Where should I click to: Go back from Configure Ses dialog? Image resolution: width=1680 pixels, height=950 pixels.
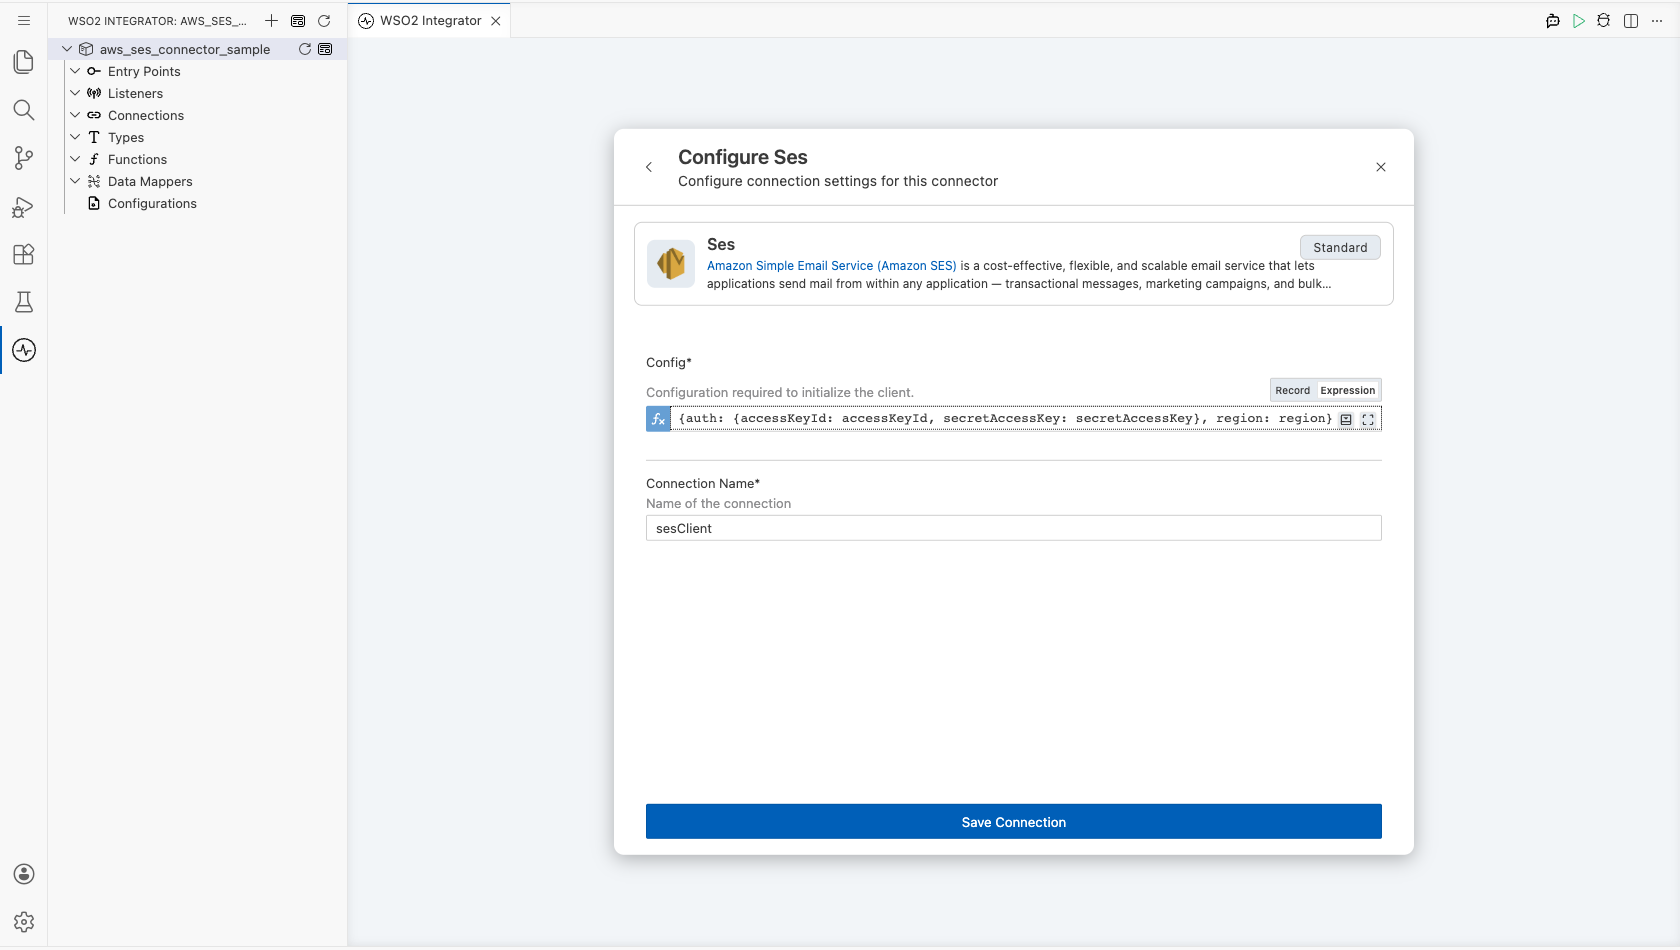pos(649,167)
